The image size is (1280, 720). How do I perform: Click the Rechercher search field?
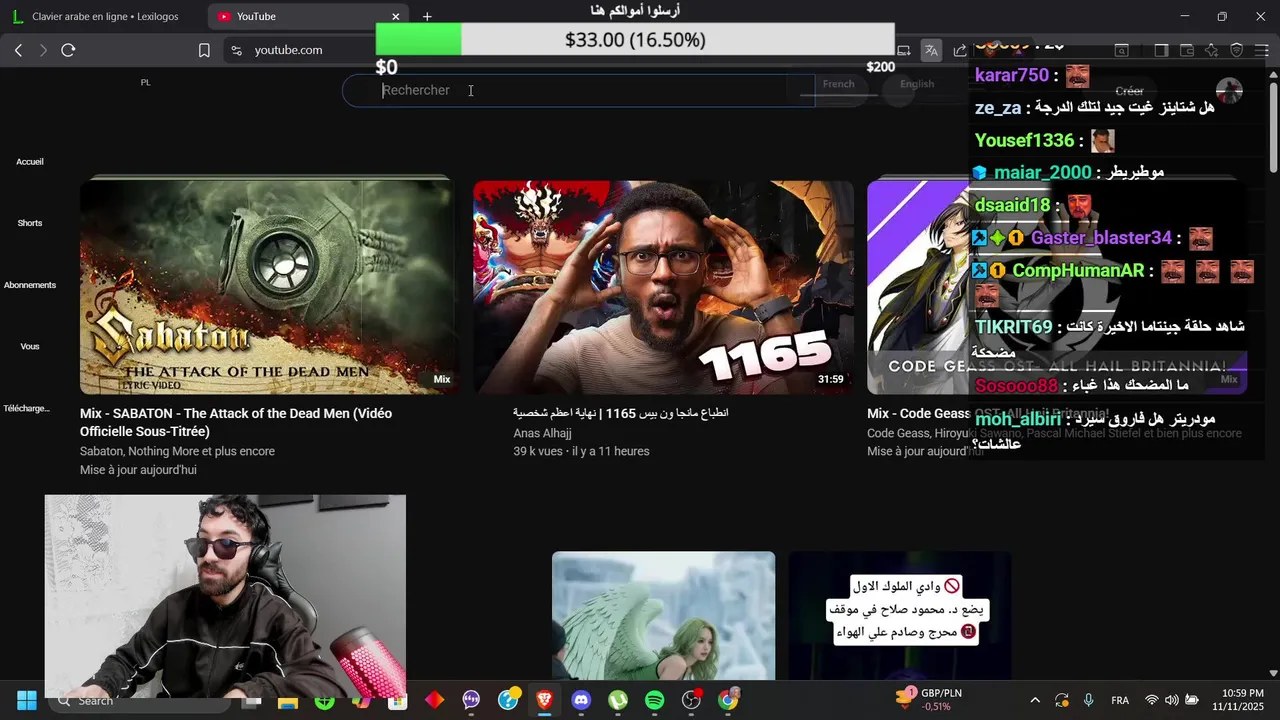[580, 90]
